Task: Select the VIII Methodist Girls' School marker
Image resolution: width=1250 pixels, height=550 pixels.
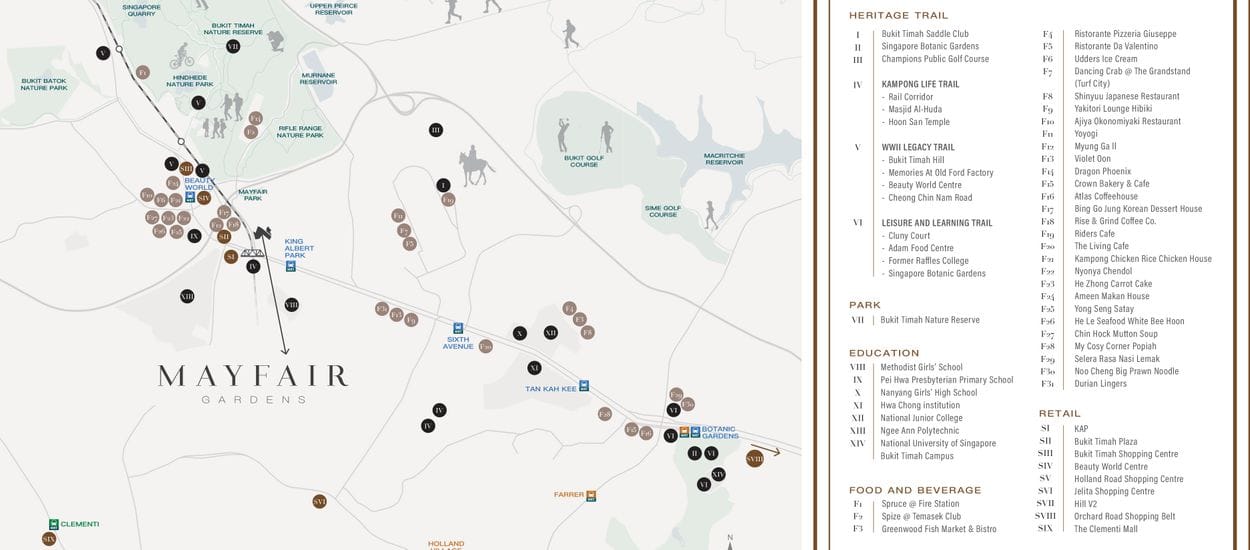Action: (x=291, y=305)
